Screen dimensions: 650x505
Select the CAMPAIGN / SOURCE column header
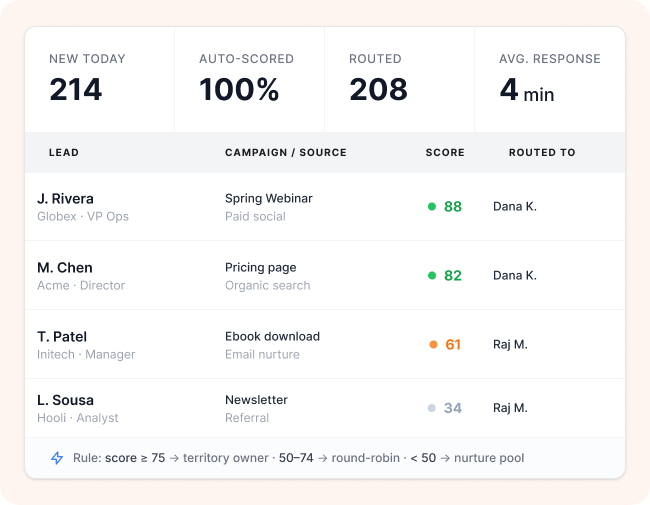[286, 153]
